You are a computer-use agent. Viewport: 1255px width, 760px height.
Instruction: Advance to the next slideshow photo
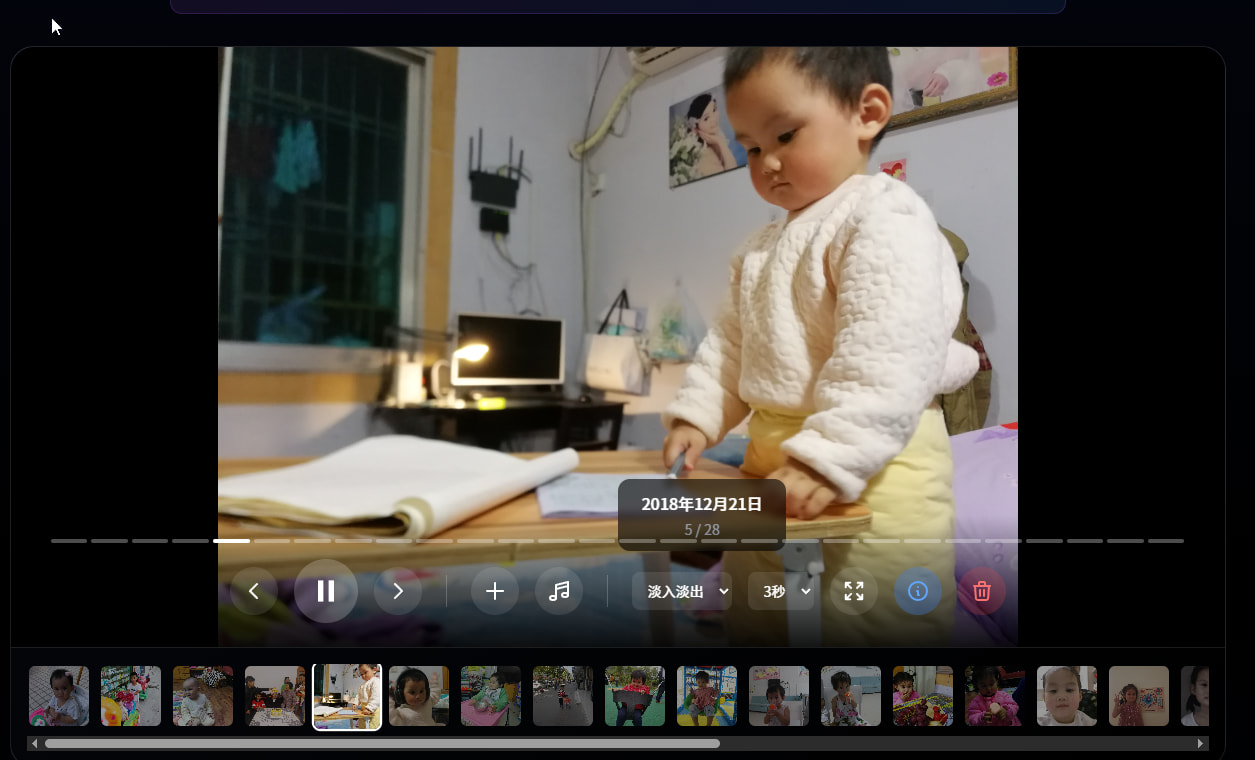click(x=398, y=591)
